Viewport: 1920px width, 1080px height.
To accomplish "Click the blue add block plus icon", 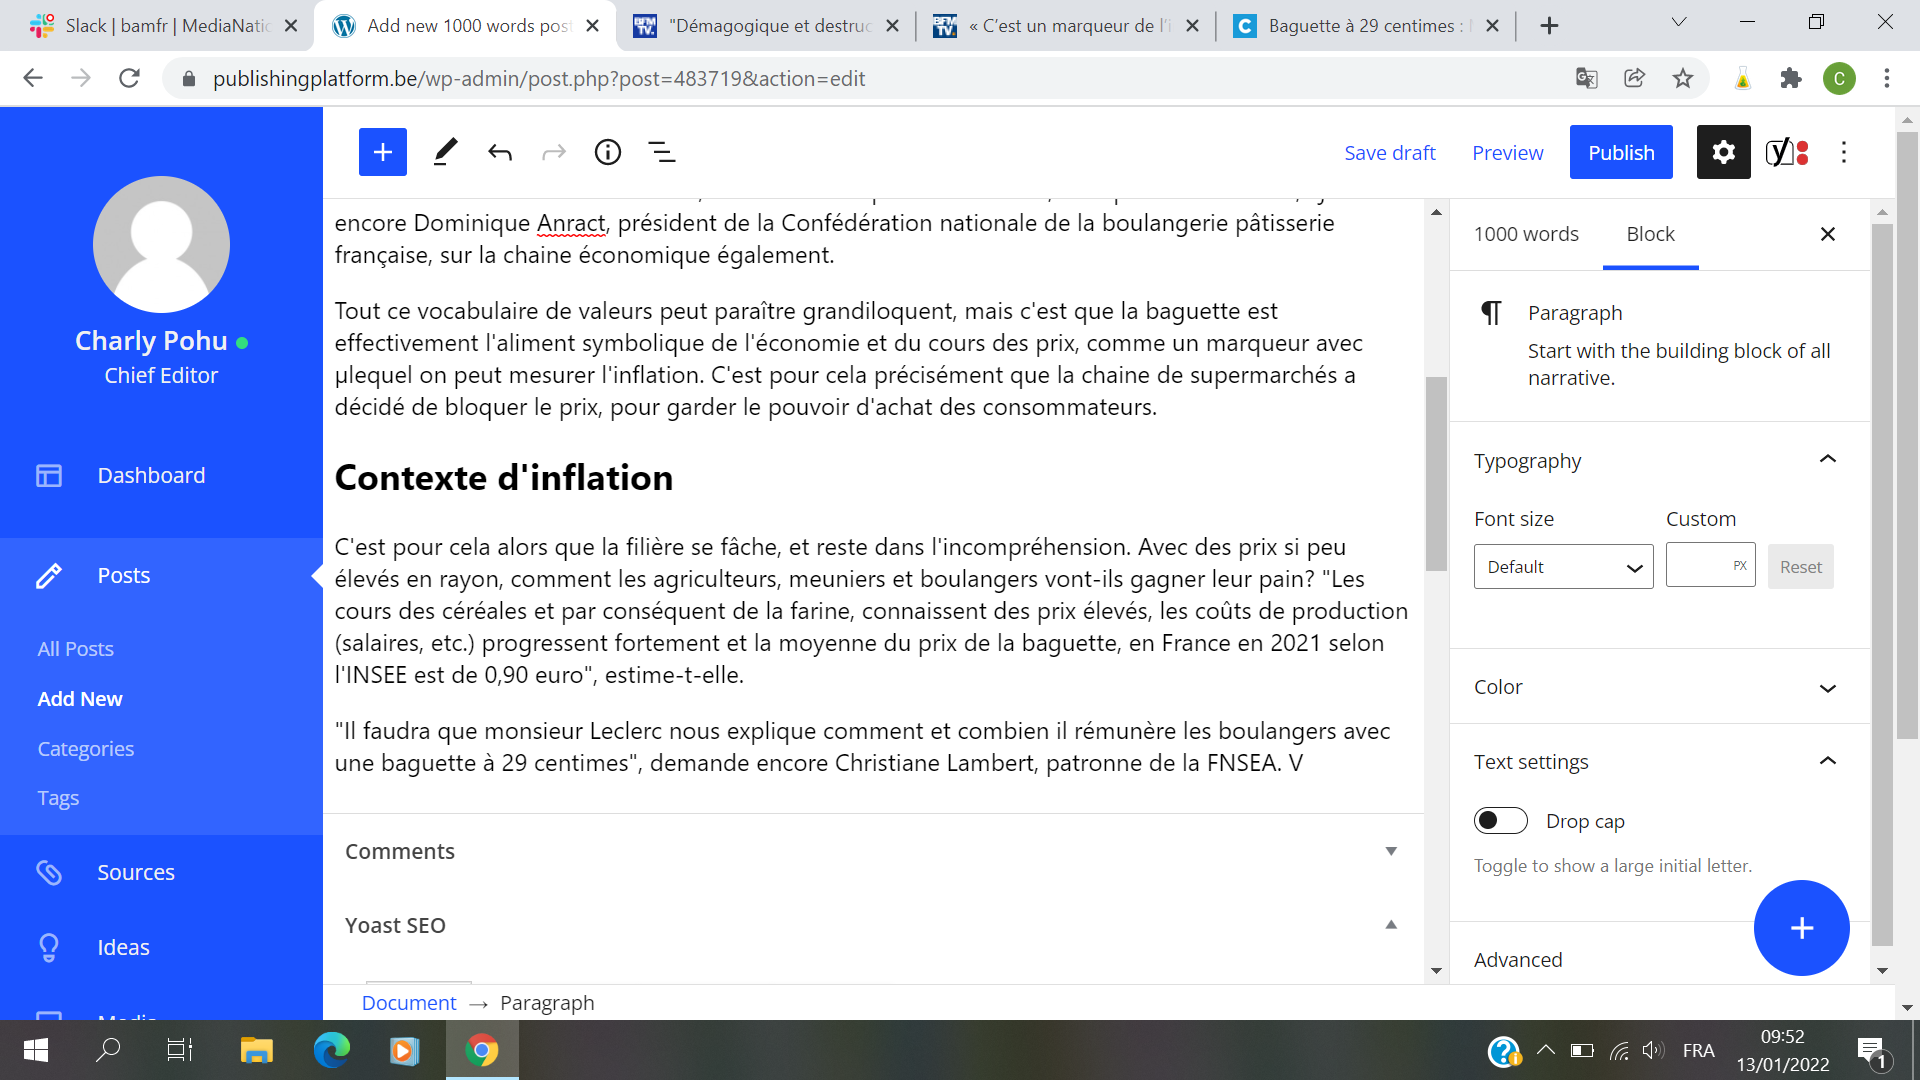I will 382,152.
